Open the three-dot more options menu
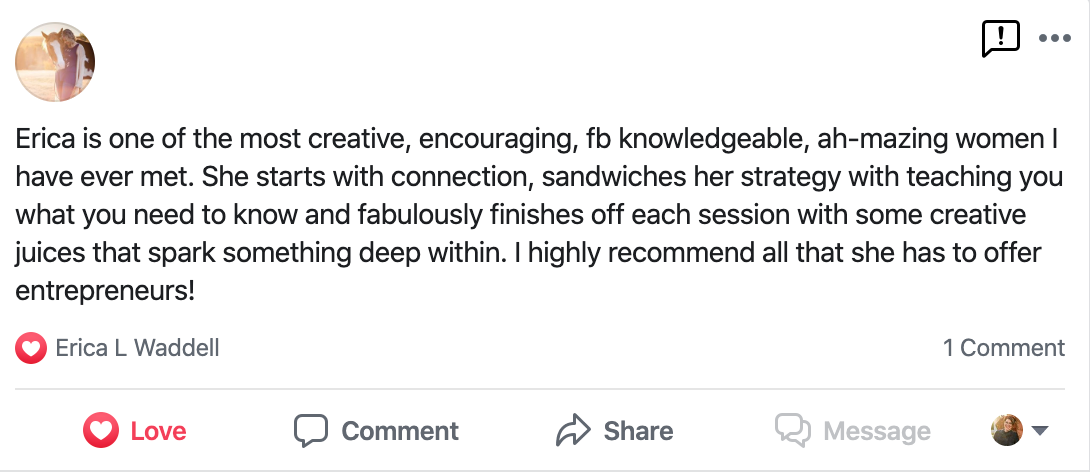The width and height of the screenshot is (1090, 472). [1054, 39]
